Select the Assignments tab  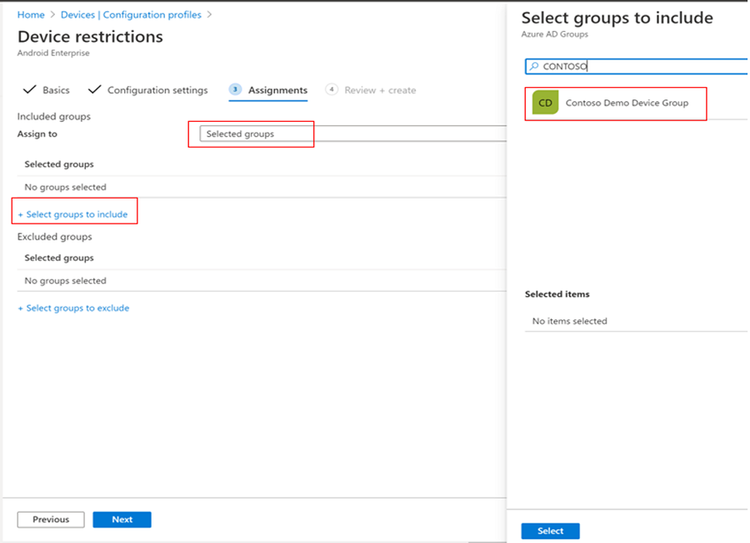click(277, 90)
